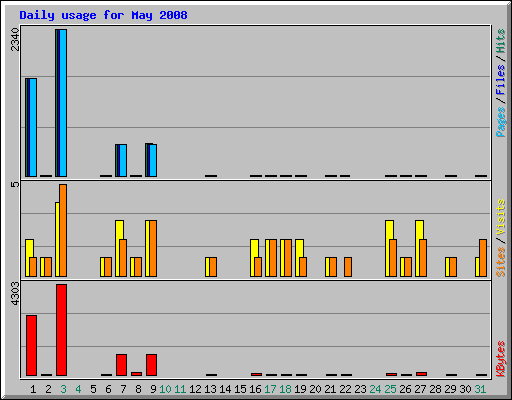Click the cyan Pages bar for day 9
Viewport: 512px width, 400px height.
(153, 160)
